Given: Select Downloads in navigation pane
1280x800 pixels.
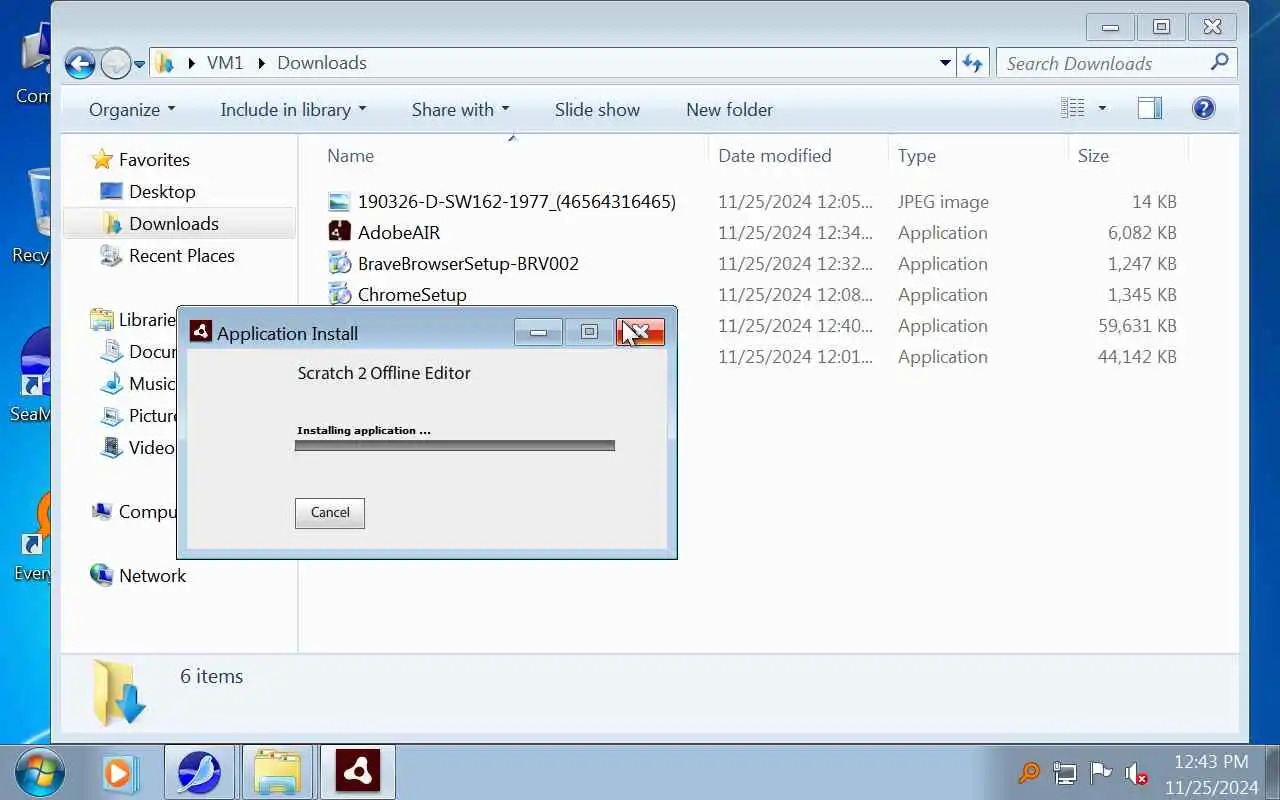Looking at the screenshot, I should 173,224.
